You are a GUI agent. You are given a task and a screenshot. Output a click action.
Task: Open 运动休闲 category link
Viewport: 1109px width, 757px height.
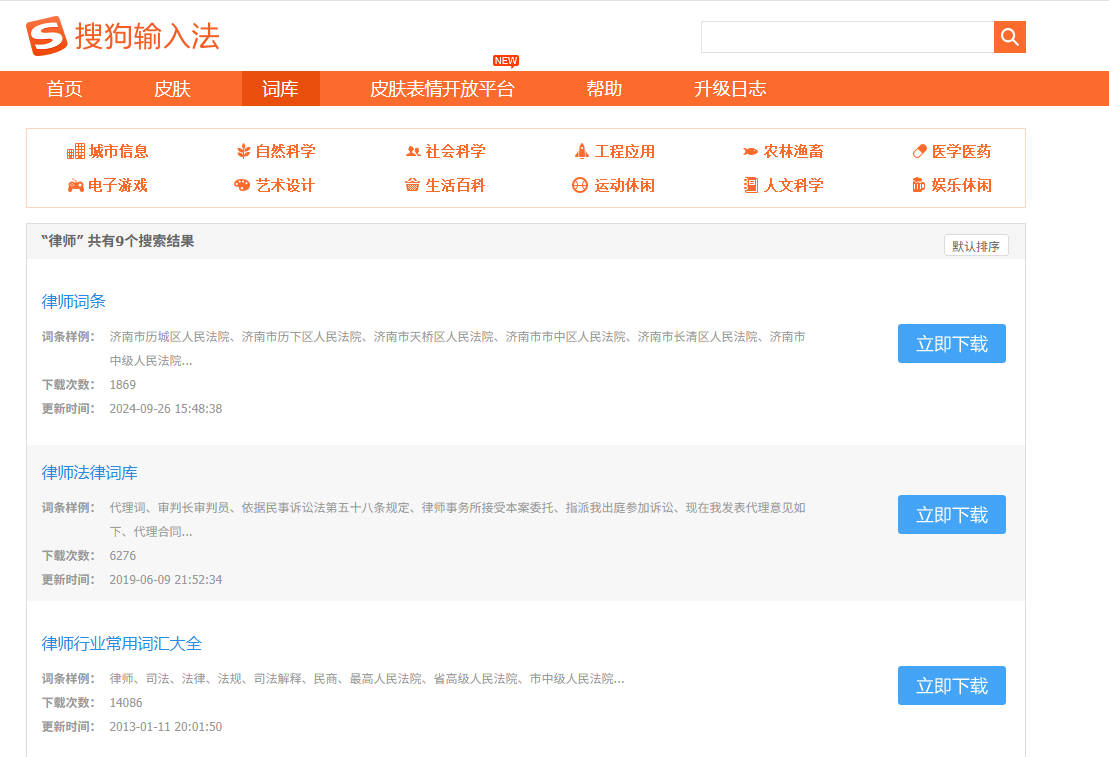625,185
